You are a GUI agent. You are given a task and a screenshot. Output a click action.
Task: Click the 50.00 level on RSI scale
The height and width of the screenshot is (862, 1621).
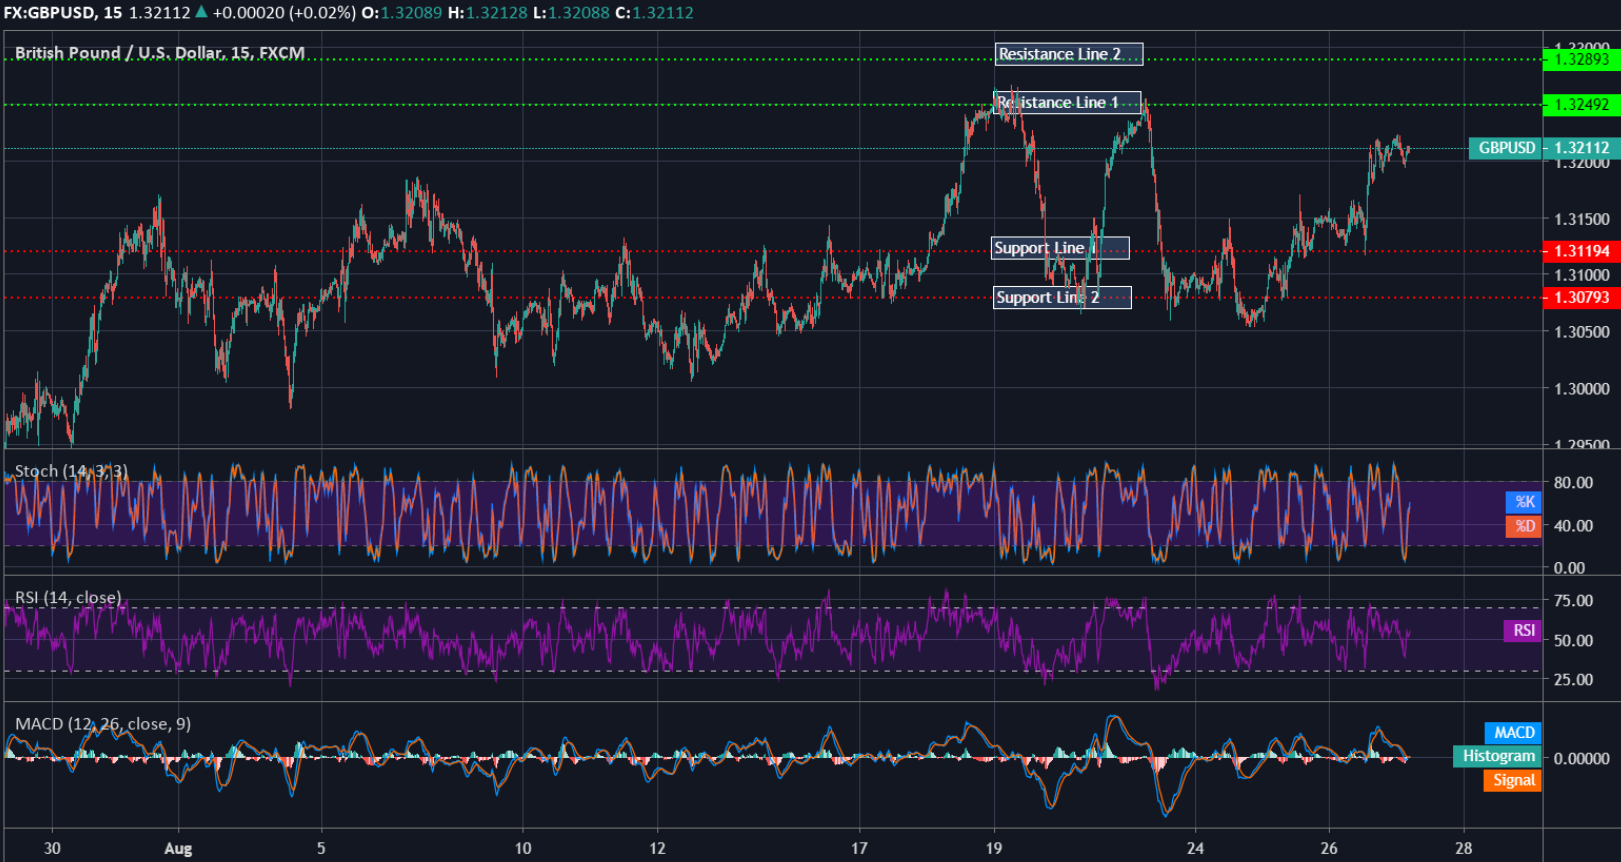(1573, 640)
